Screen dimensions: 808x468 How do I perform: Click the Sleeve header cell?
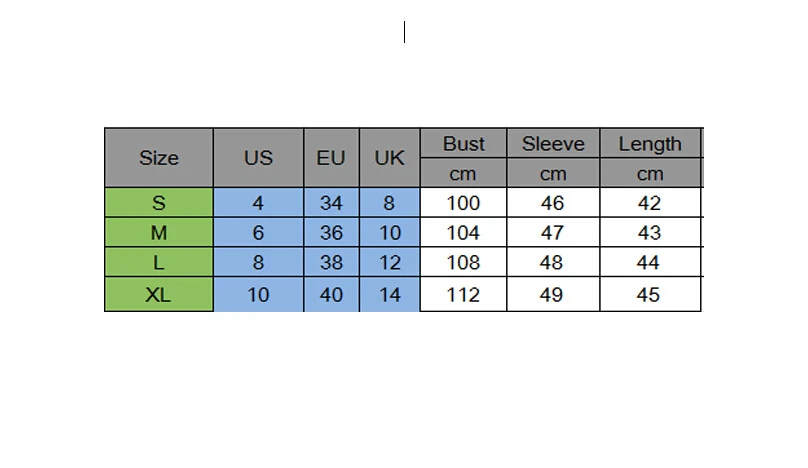553,143
